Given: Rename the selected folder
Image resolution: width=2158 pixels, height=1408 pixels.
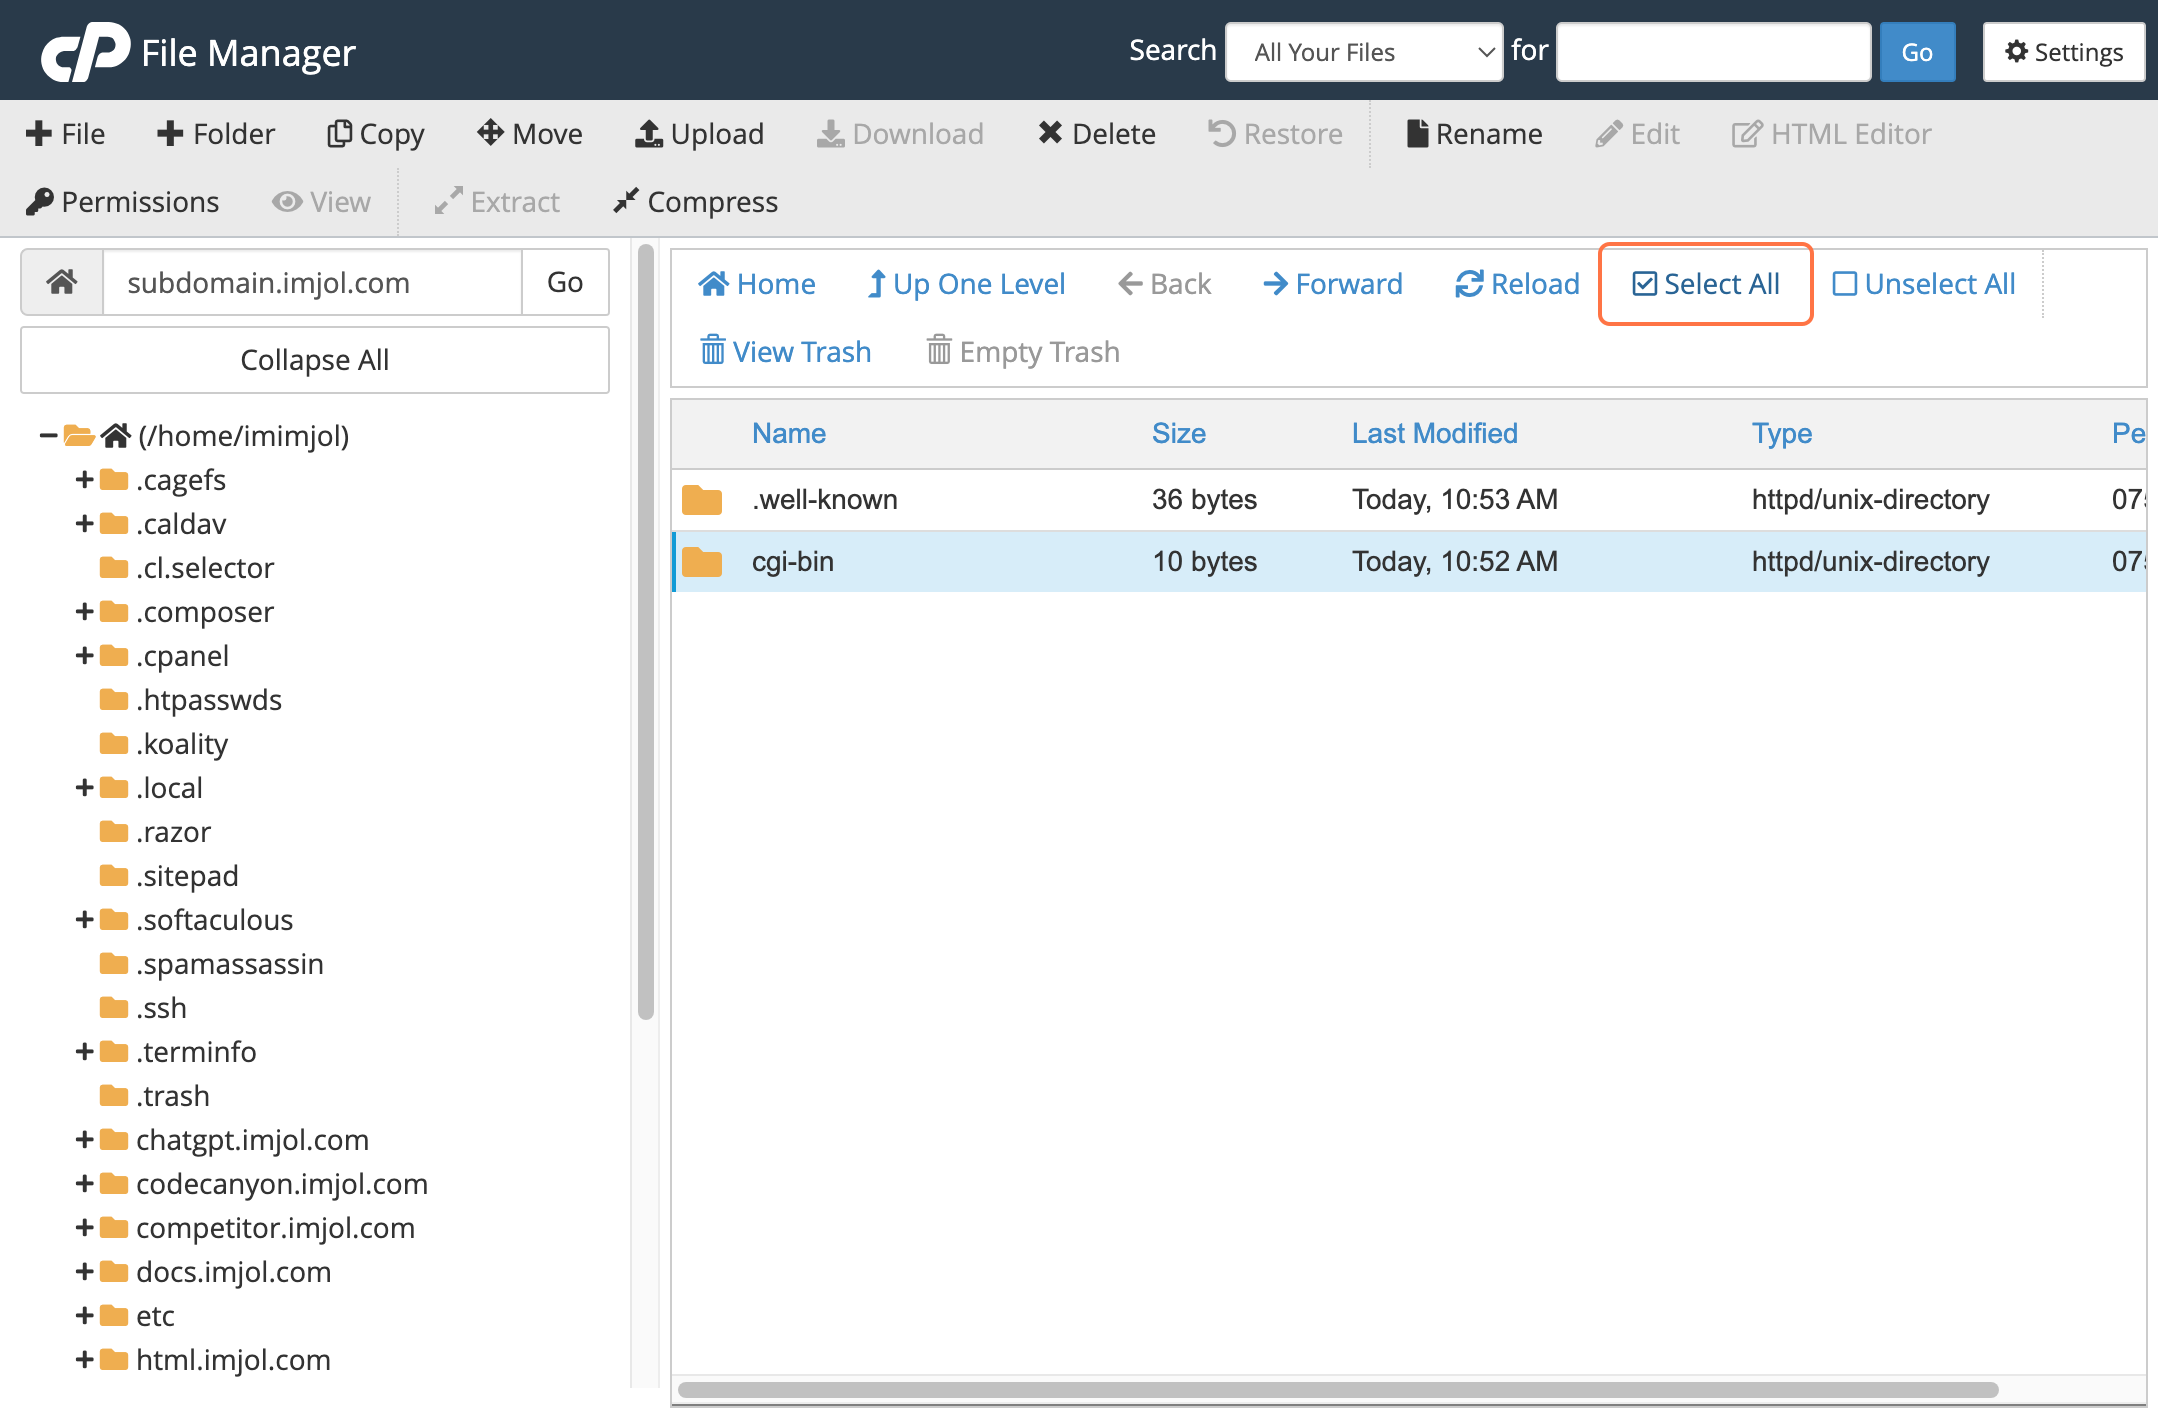Looking at the screenshot, I should pos(1474,134).
